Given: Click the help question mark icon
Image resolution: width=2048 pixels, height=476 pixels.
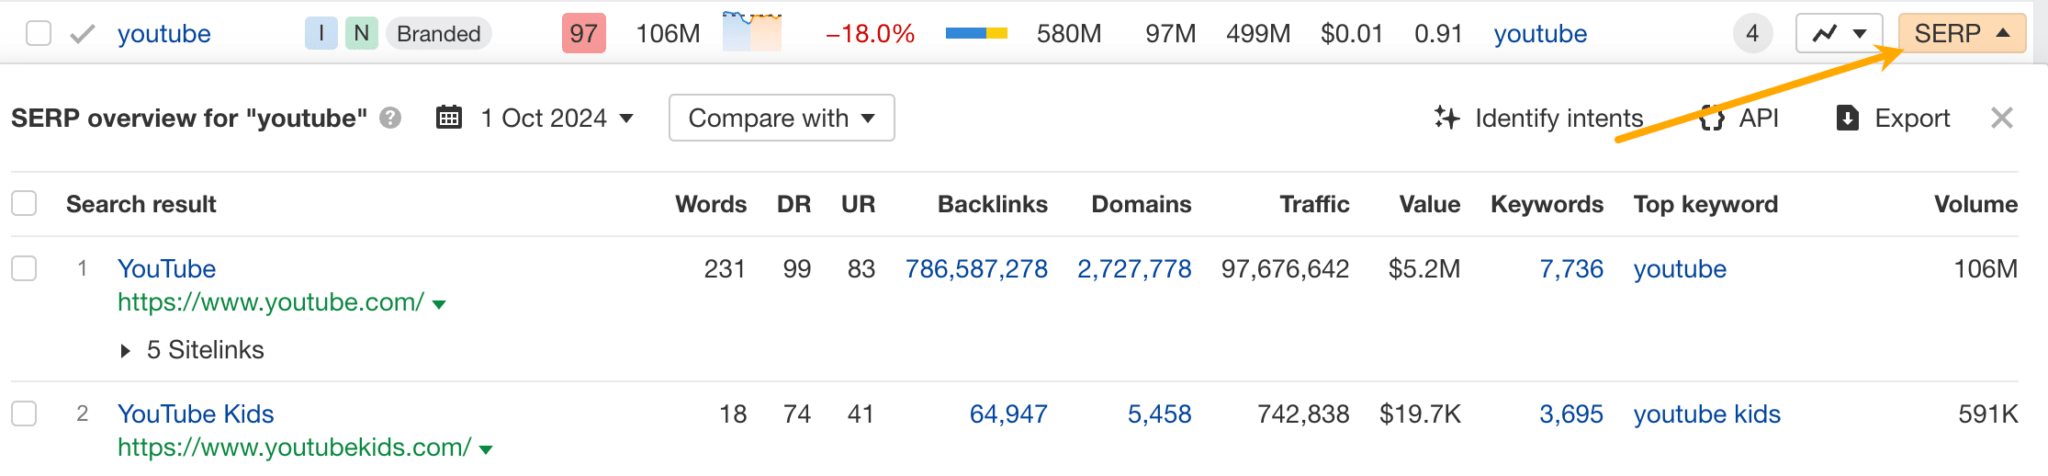Looking at the screenshot, I should (x=391, y=118).
